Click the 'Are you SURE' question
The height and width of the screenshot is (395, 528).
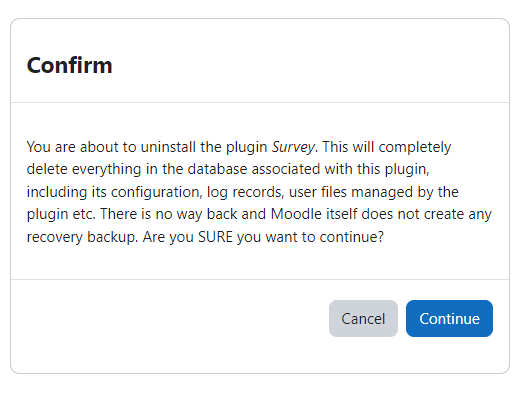point(263,237)
